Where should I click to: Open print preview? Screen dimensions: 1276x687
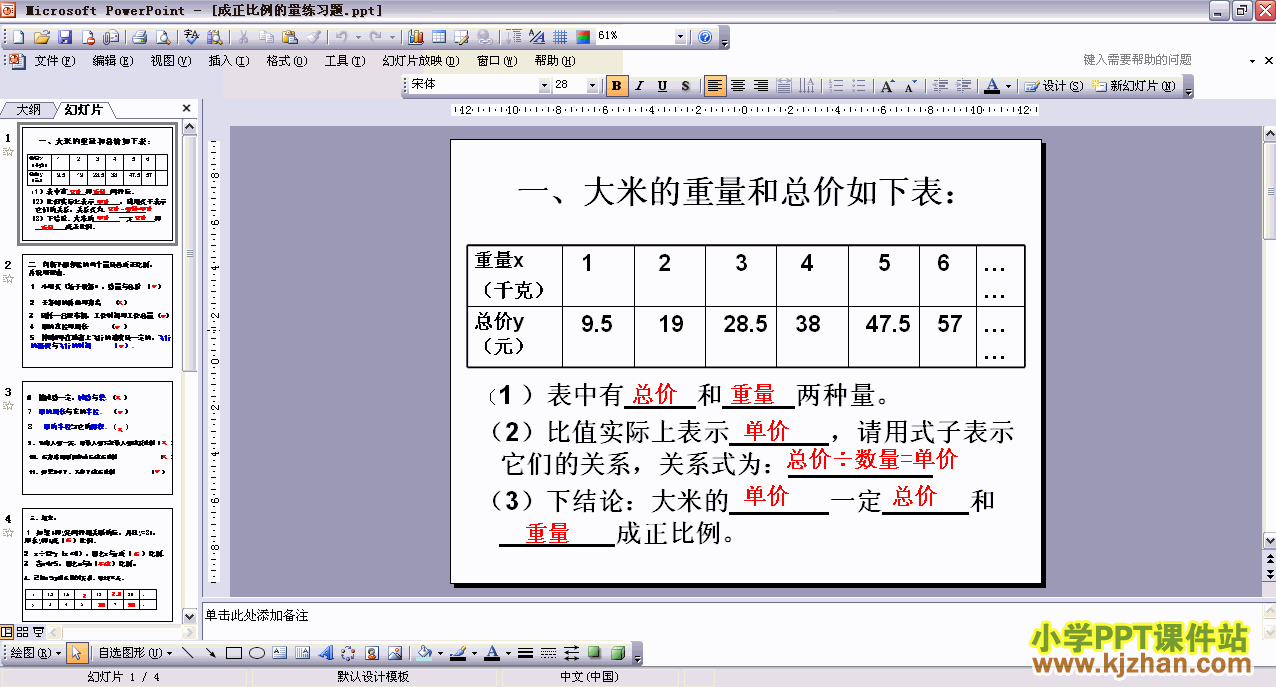(164, 37)
